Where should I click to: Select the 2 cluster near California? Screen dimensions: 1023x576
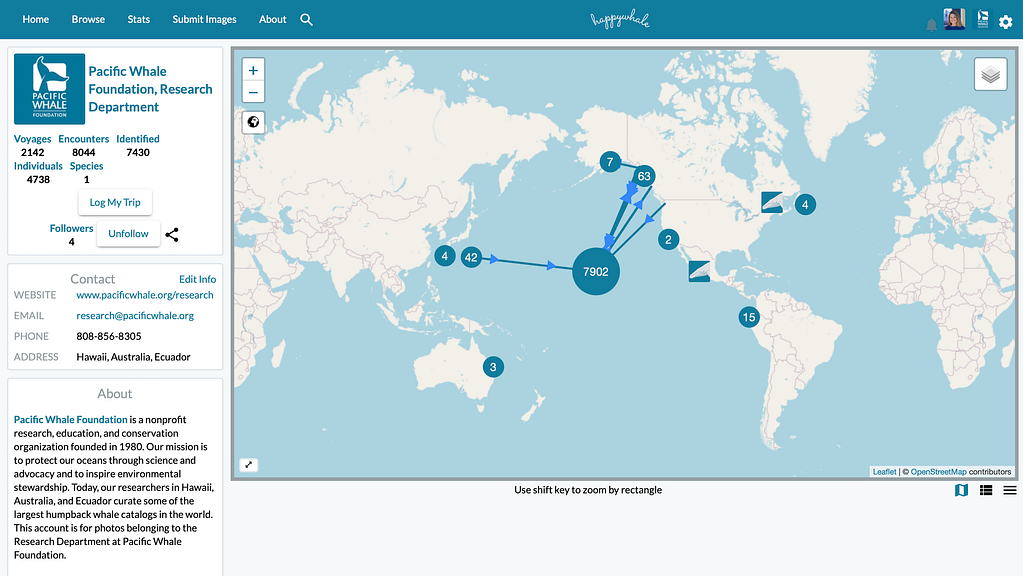point(668,239)
